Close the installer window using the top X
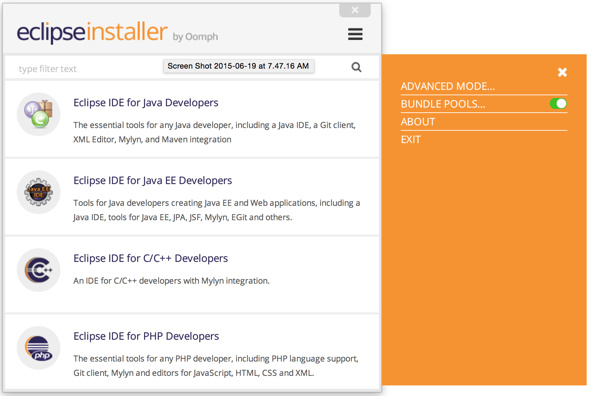 click(355, 10)
